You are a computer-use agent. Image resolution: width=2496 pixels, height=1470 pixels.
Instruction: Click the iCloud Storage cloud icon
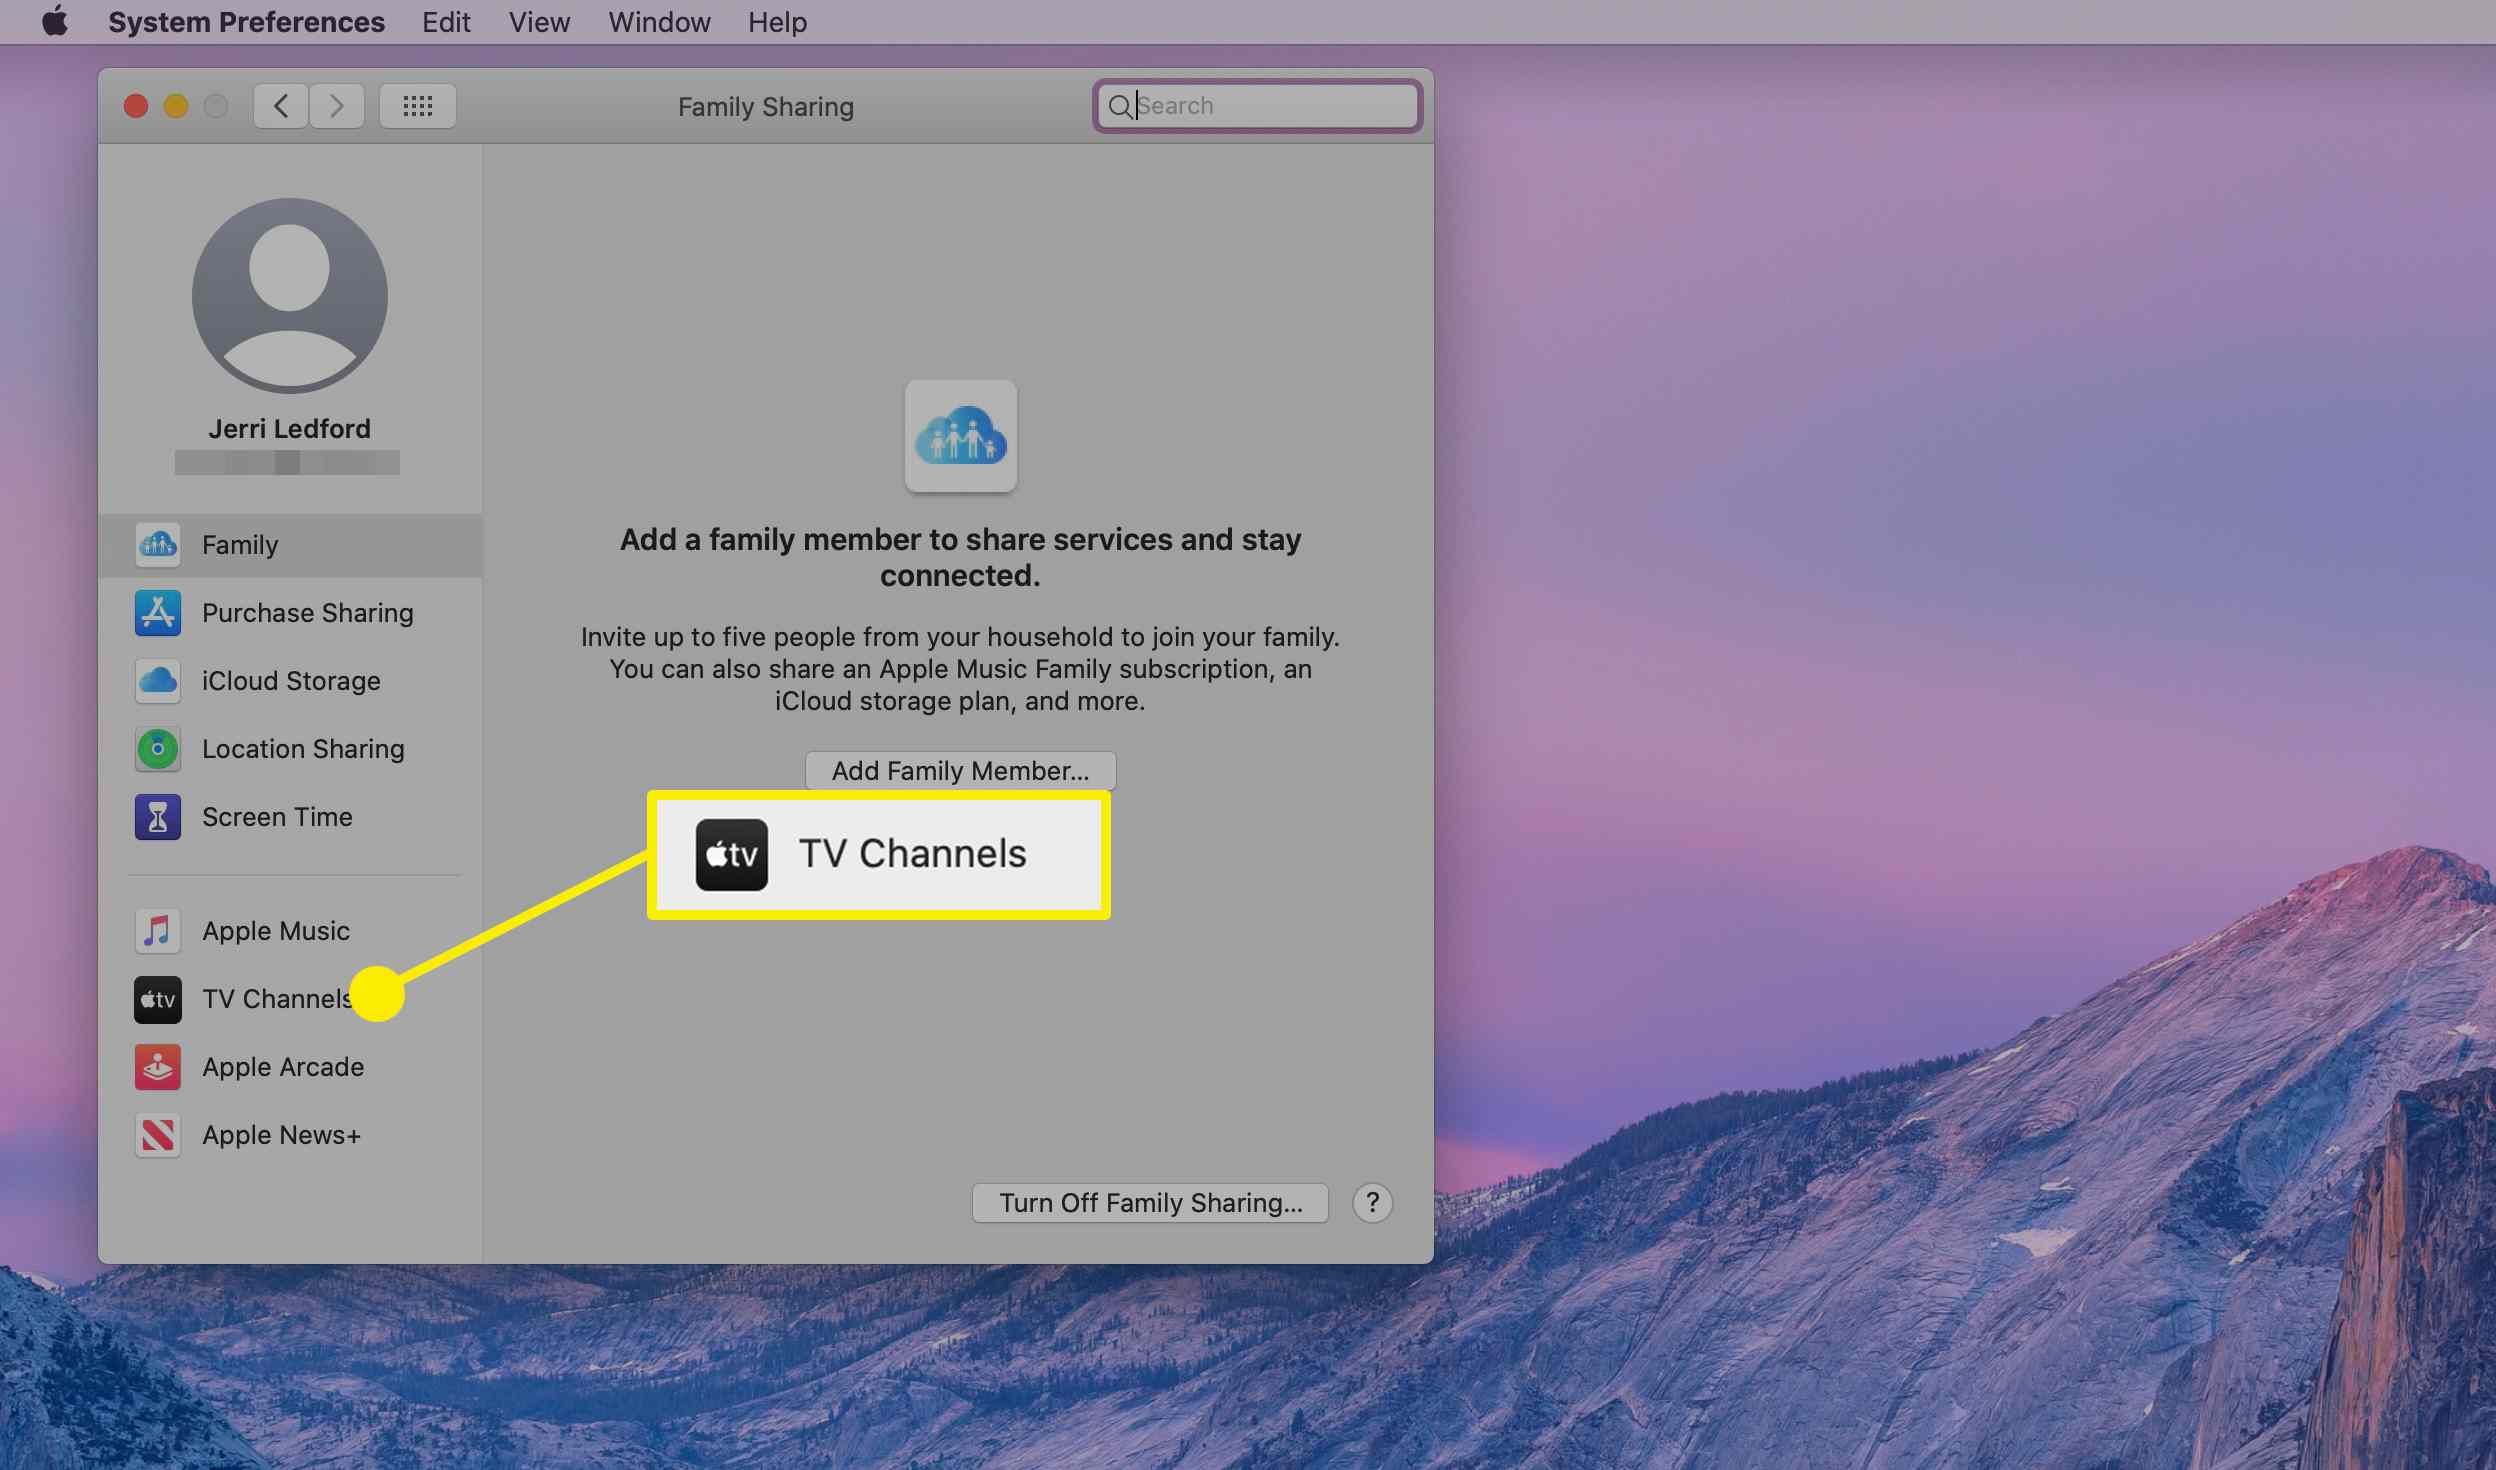tap(158, 681)
